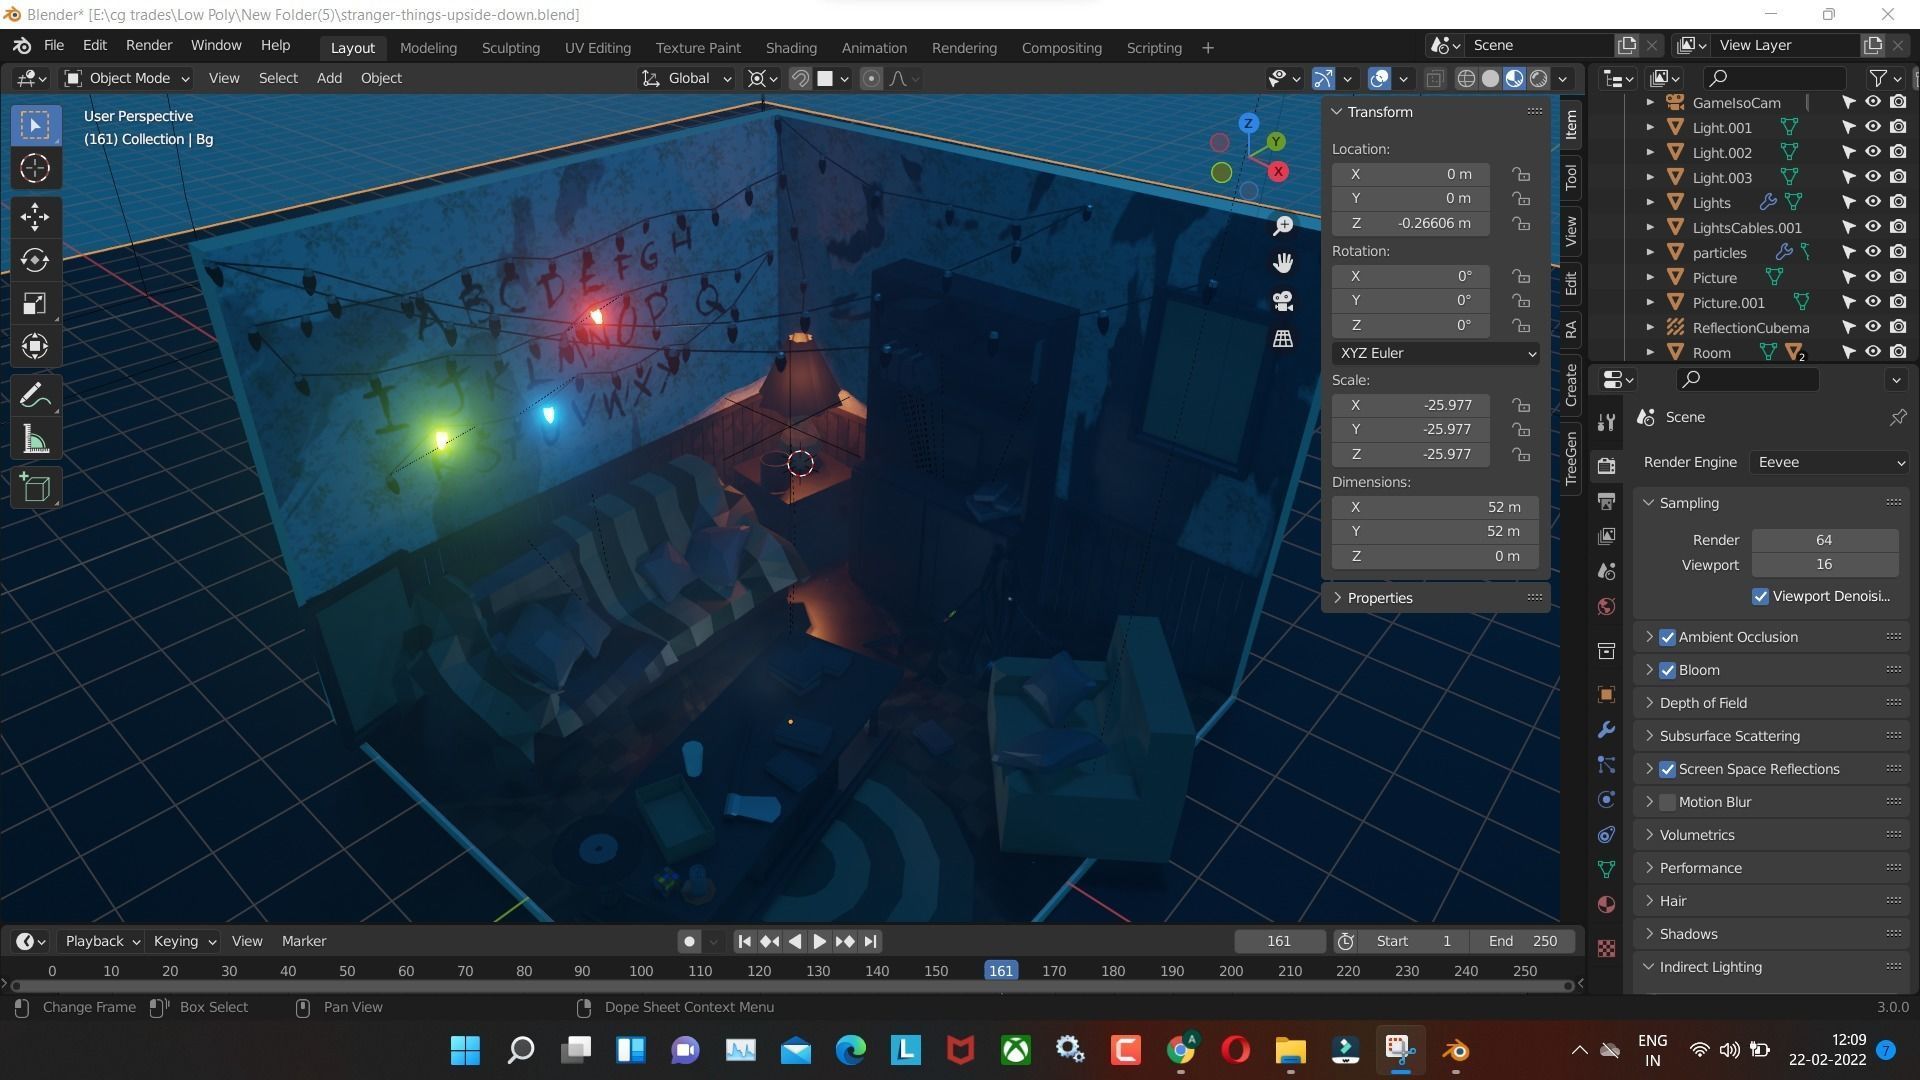This screenshot has width=1920, height=1080.
Task: Jump to the end frame
Action: (871, 941)
